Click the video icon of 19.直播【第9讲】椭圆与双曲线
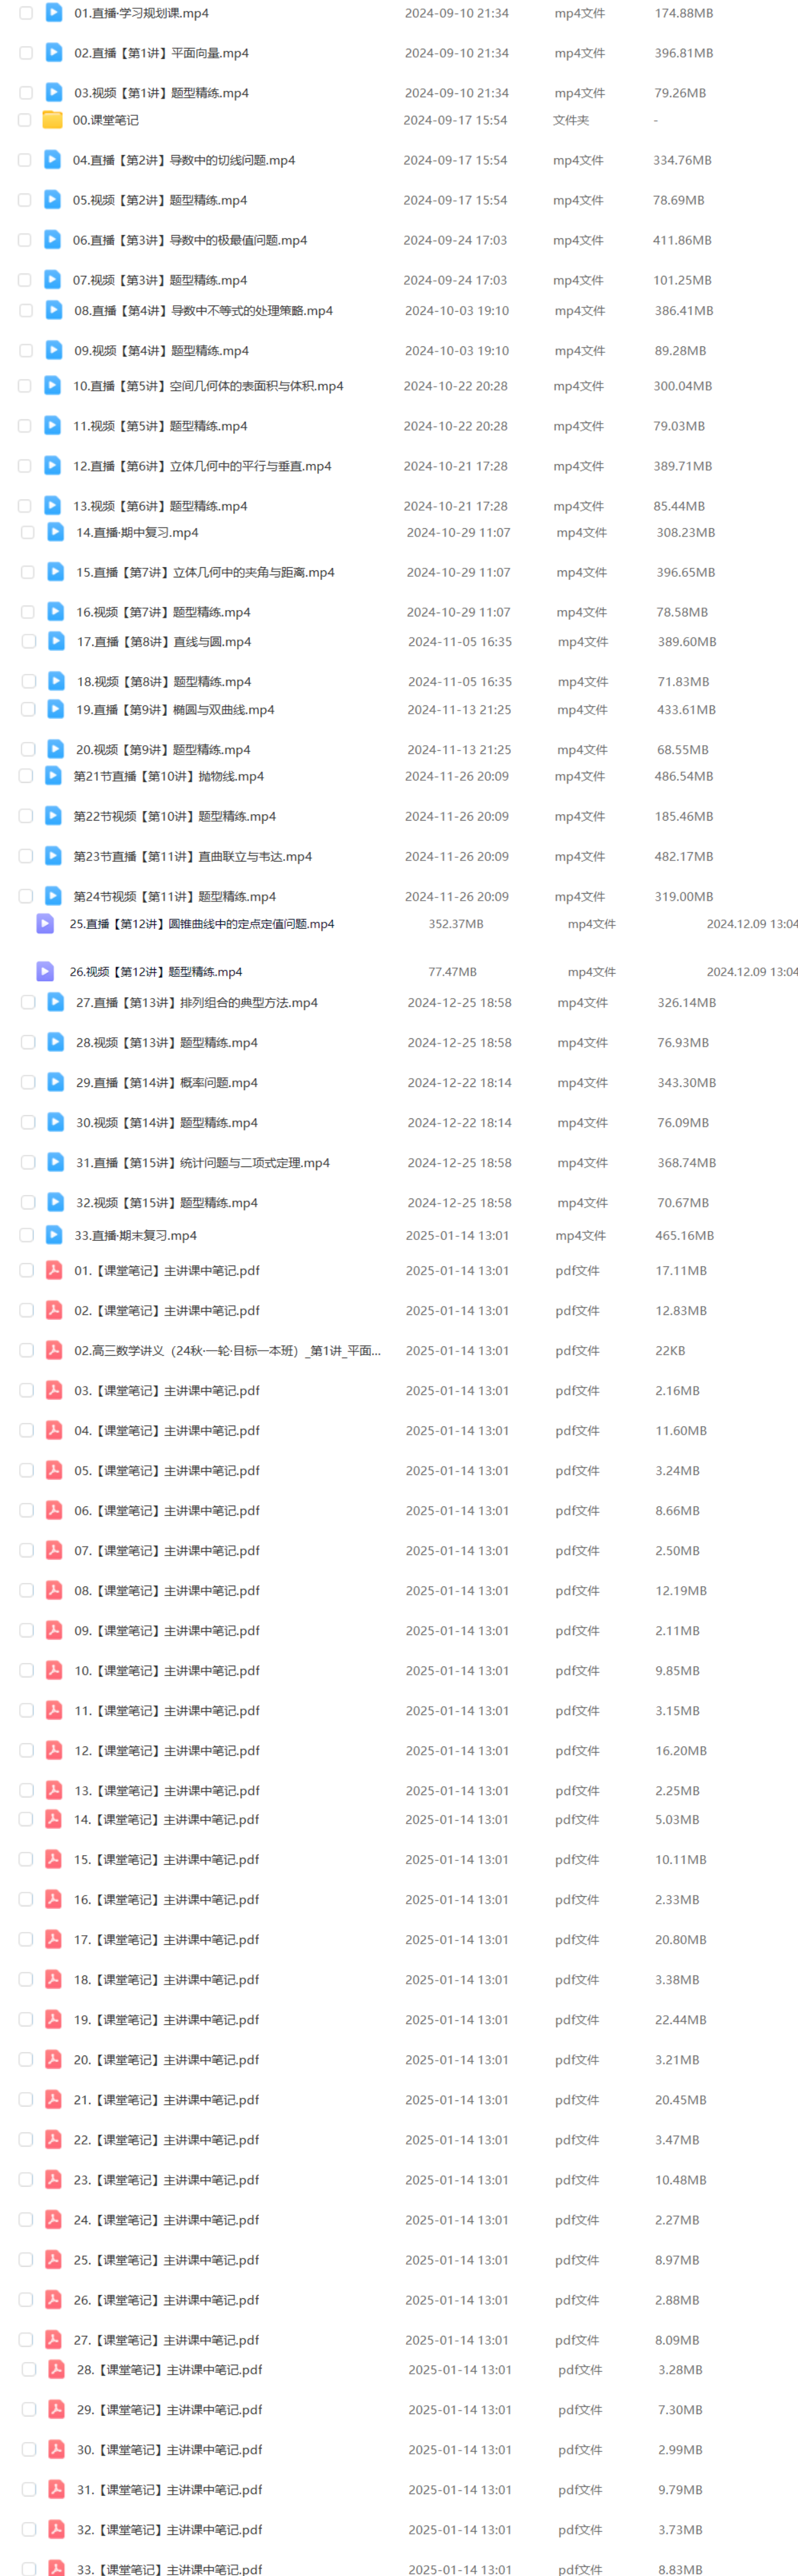This screenshot has height=2576, width=798. (56, 709)
